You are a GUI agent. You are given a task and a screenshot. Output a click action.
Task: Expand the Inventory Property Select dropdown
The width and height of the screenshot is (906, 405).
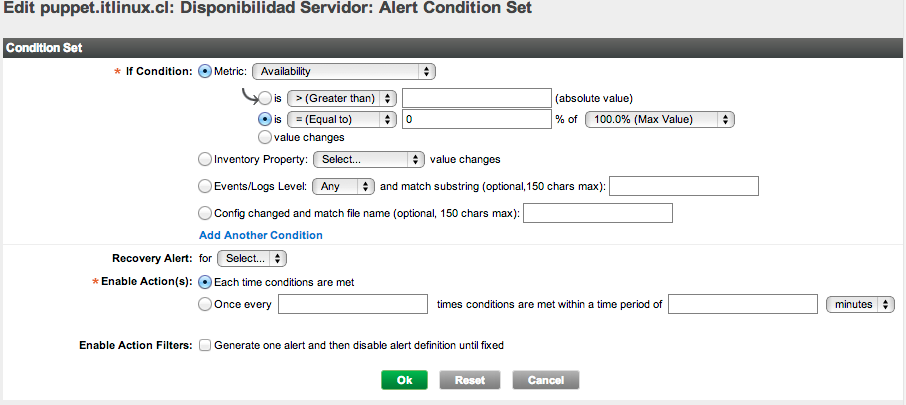[x=369, y=158]
